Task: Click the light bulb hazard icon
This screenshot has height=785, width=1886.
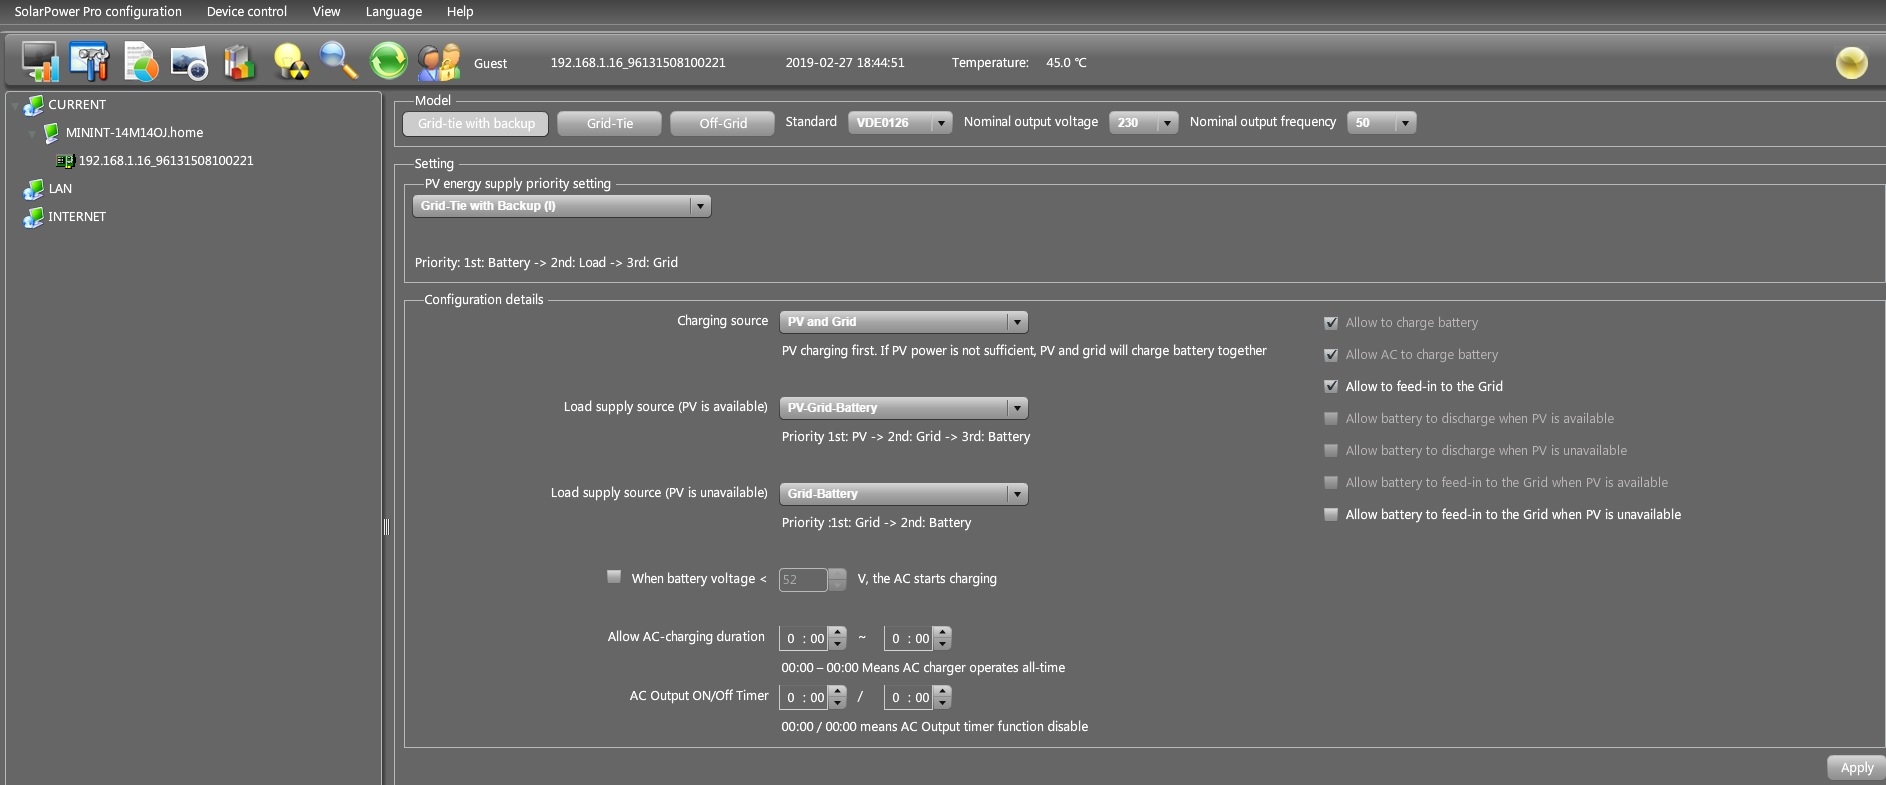Action: point(291,61)
